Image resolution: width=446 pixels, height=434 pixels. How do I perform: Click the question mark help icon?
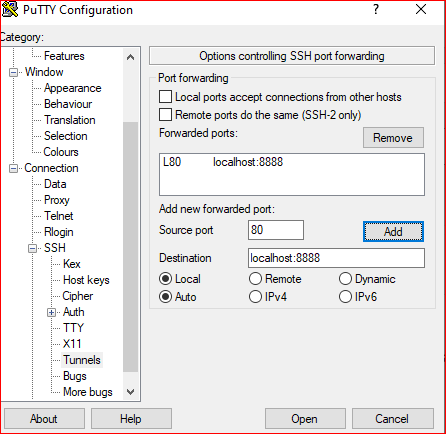[376, 9]
